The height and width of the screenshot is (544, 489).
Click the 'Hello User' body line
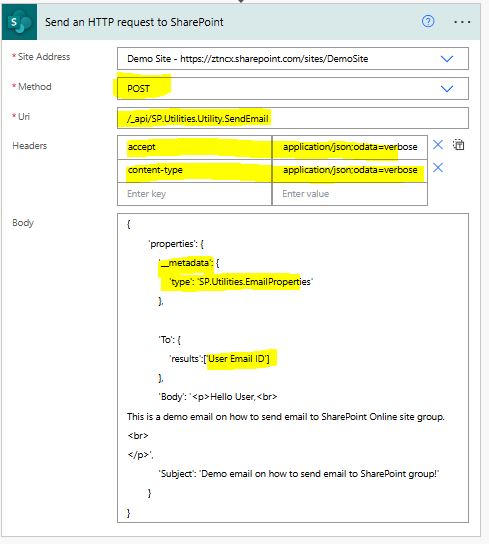(218, 397)
